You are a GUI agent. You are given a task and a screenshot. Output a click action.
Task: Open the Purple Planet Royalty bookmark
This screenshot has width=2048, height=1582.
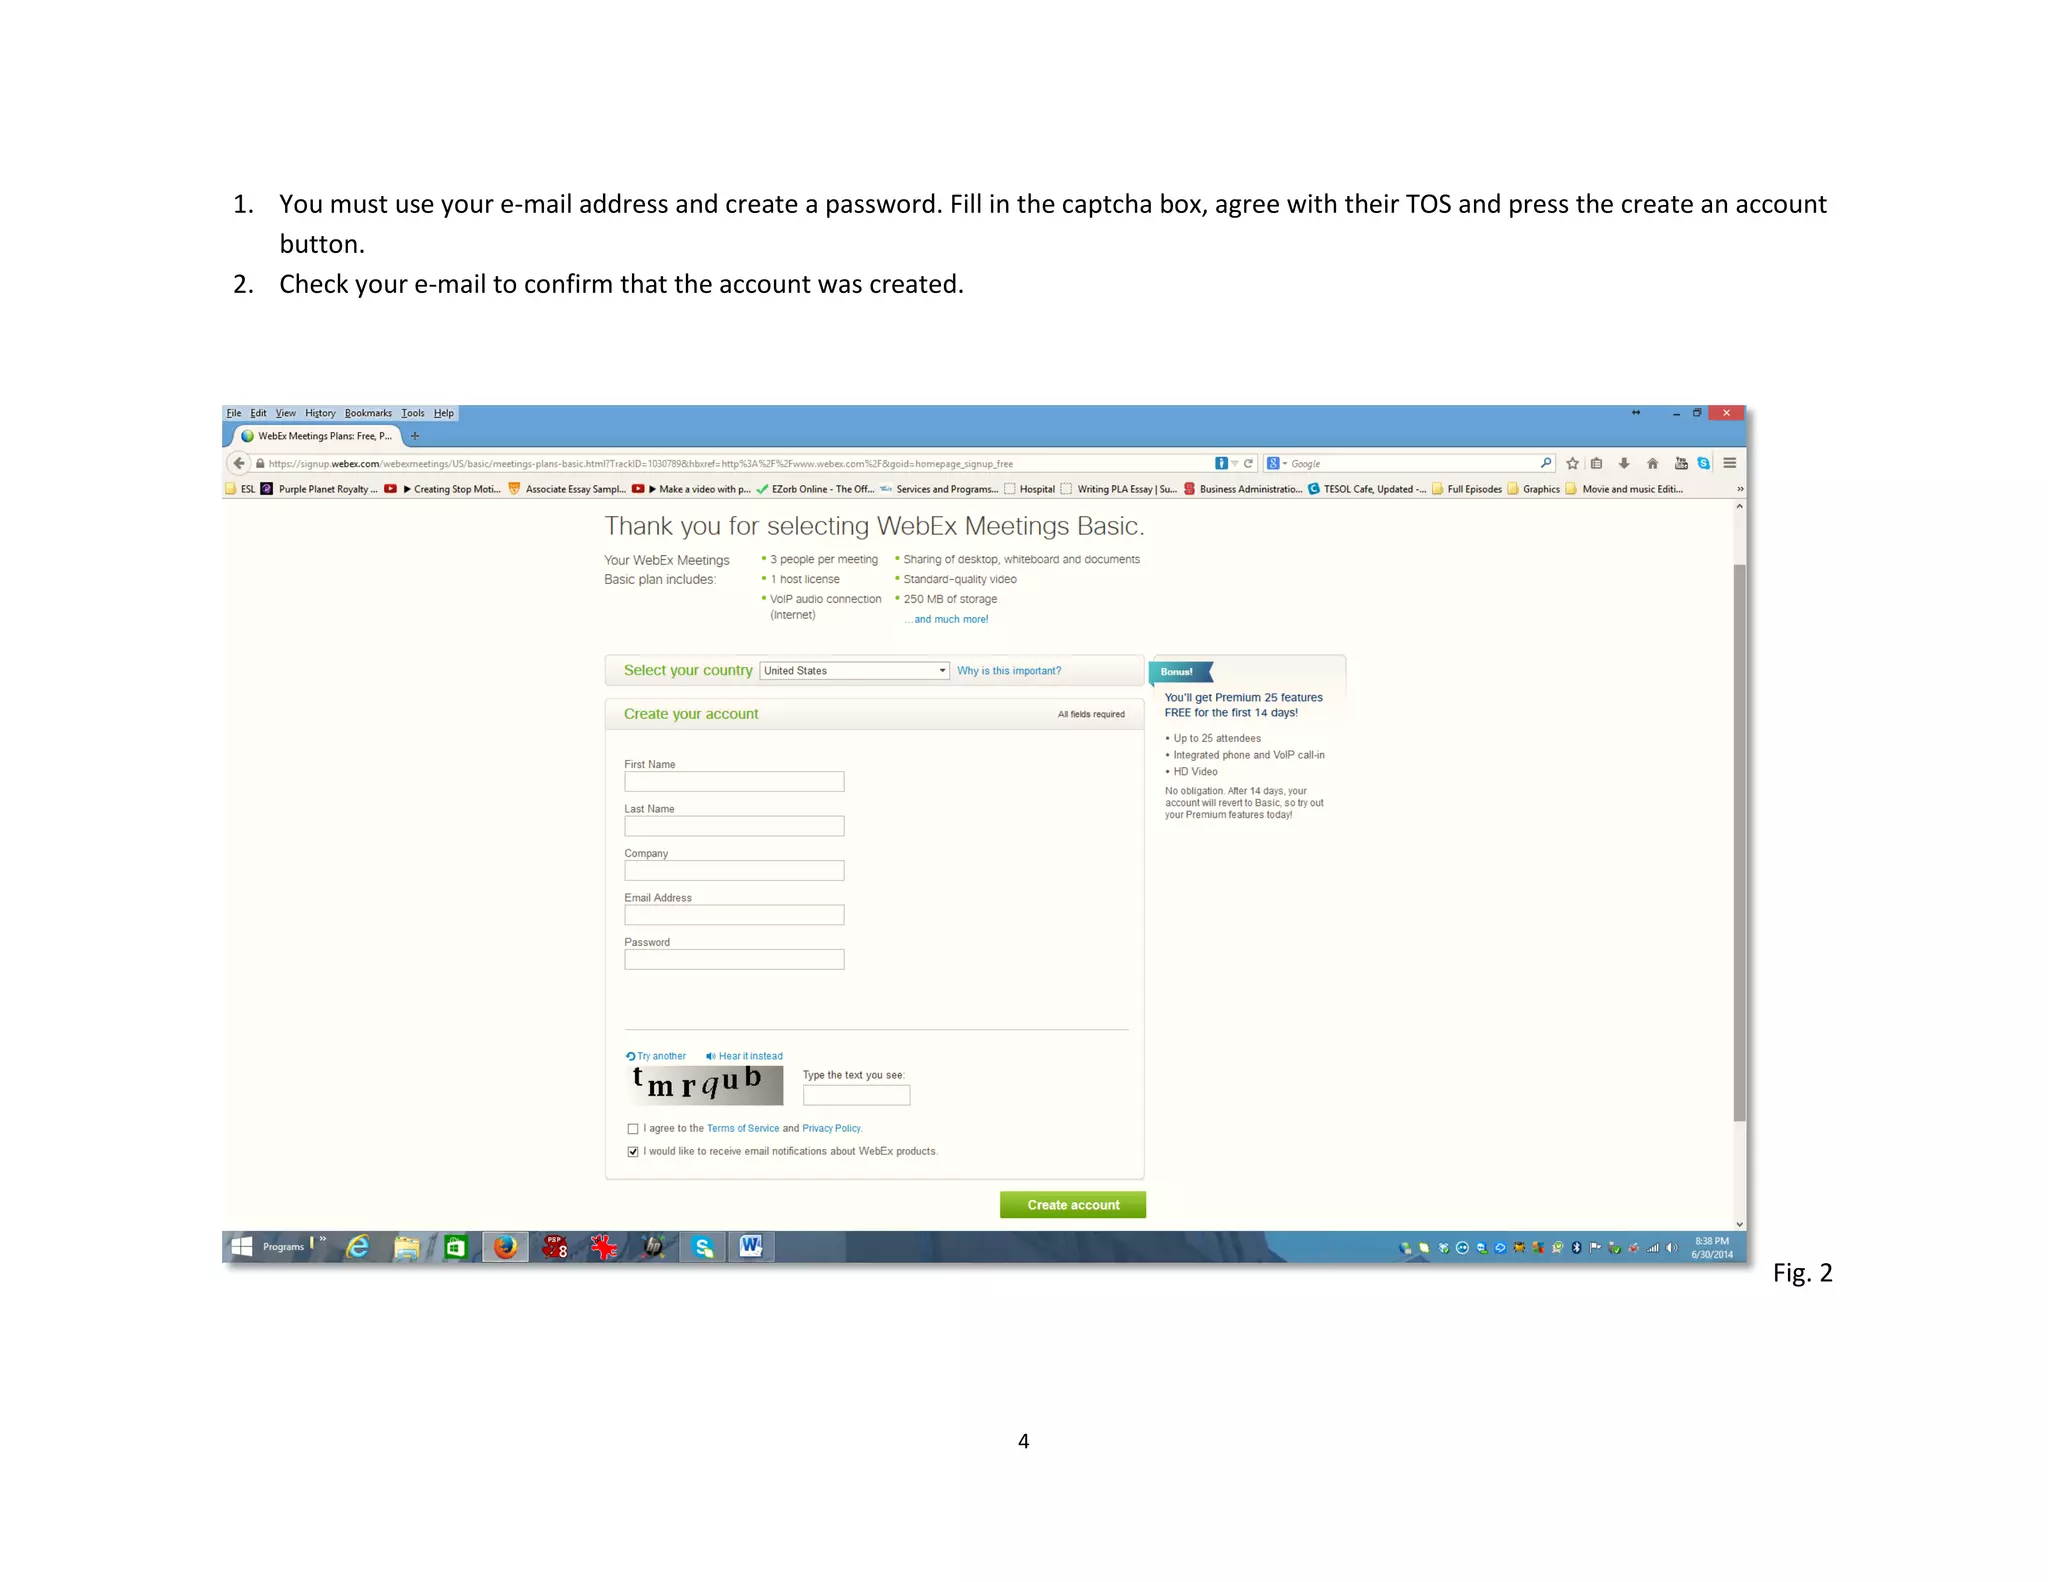[x=319, y=489]
